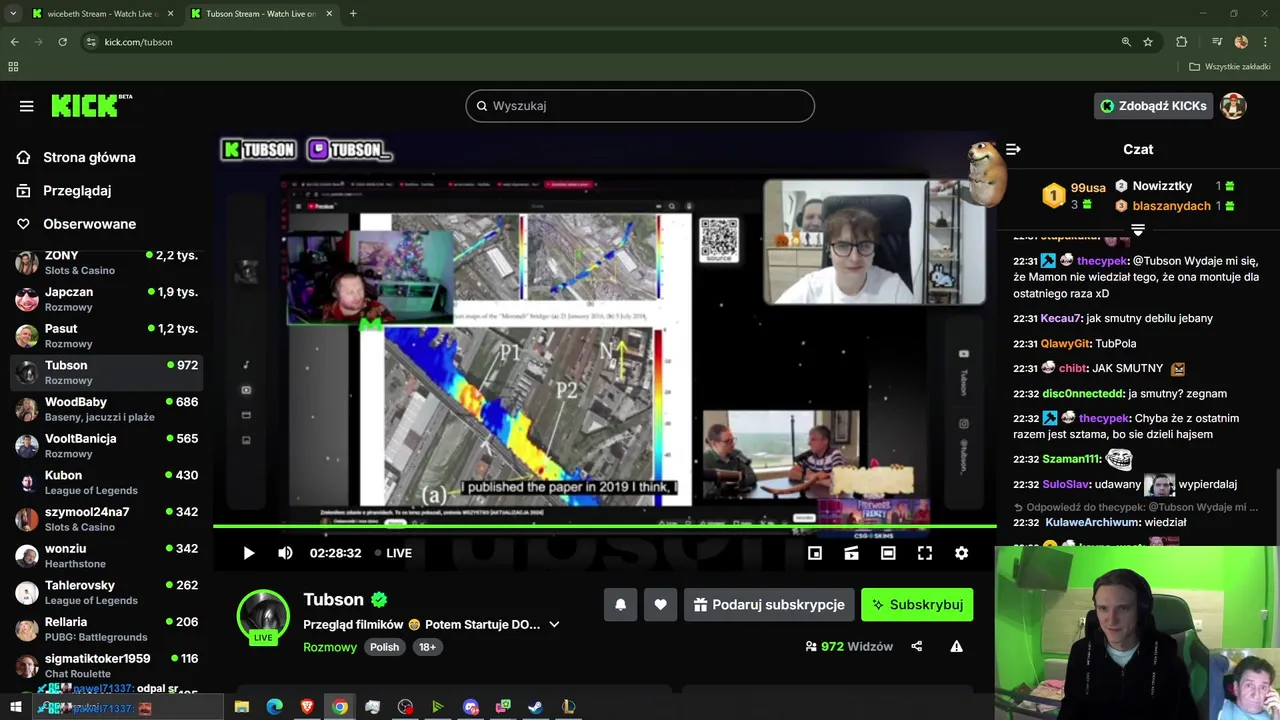Click Rozmowy category link under Tubson
Viewport: 1280px width, 720px height.
point(330,647)
